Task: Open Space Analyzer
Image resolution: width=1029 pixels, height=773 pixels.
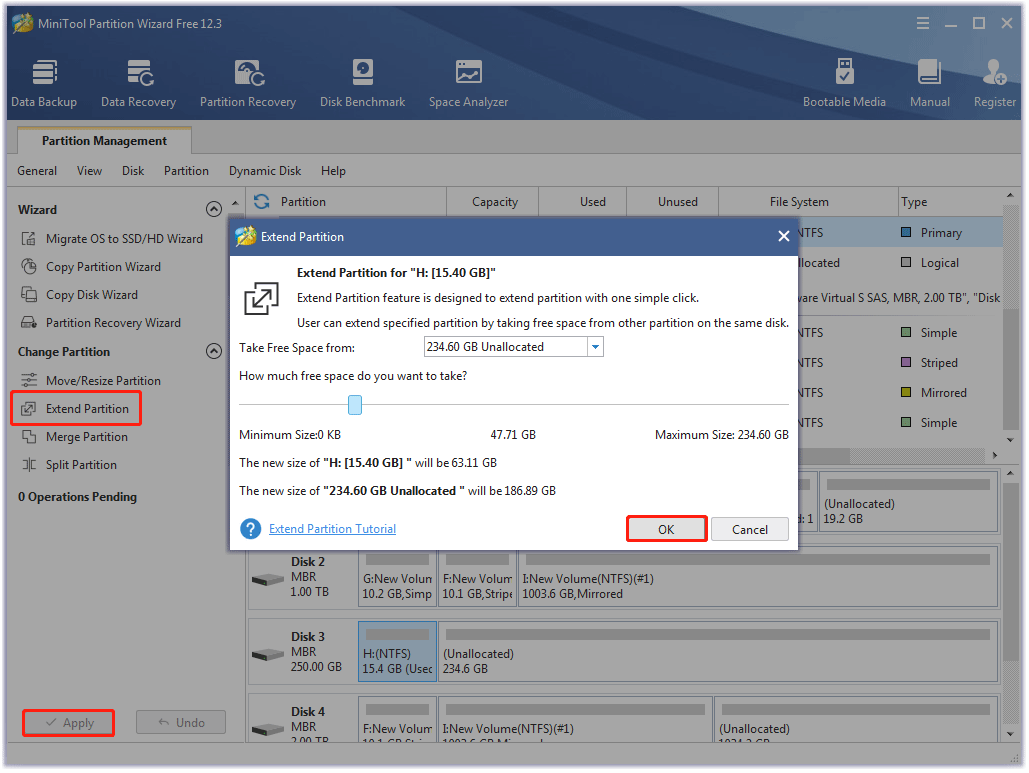Action: [469, 83]
